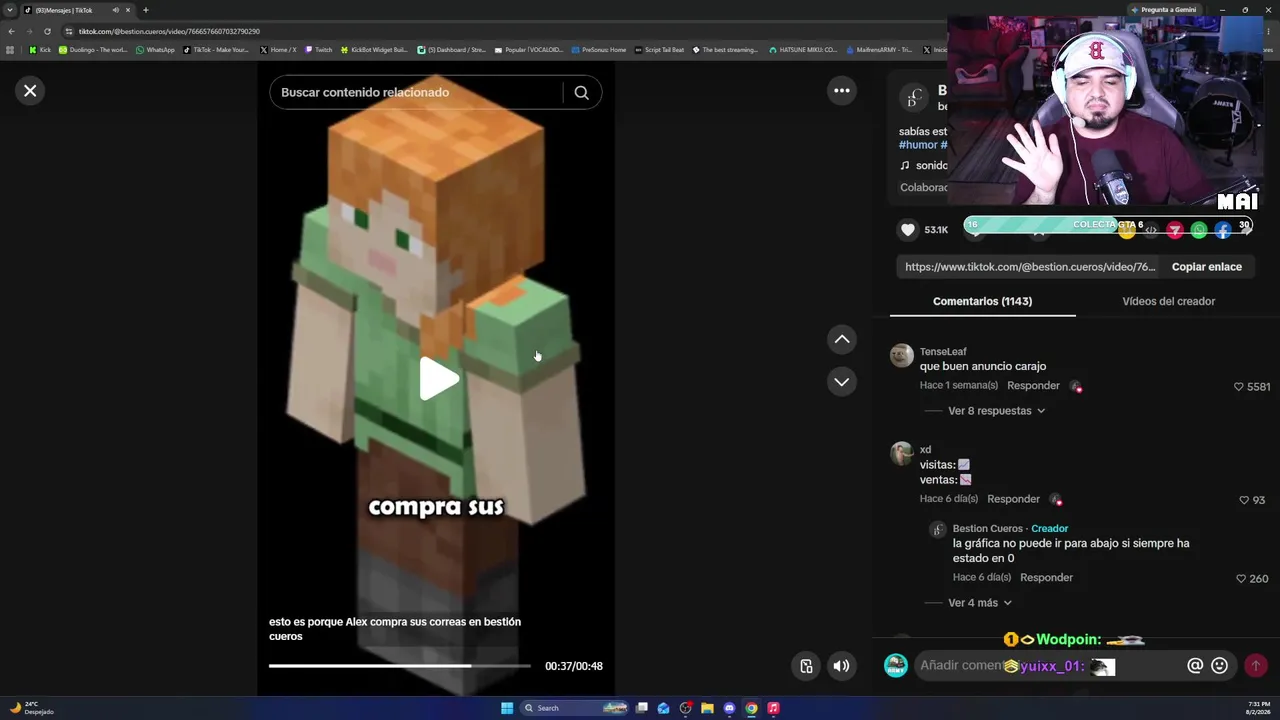Viewport: 1280px width, 720px height.
Task: Mention a user with the @ icon
Action: 1194,666
